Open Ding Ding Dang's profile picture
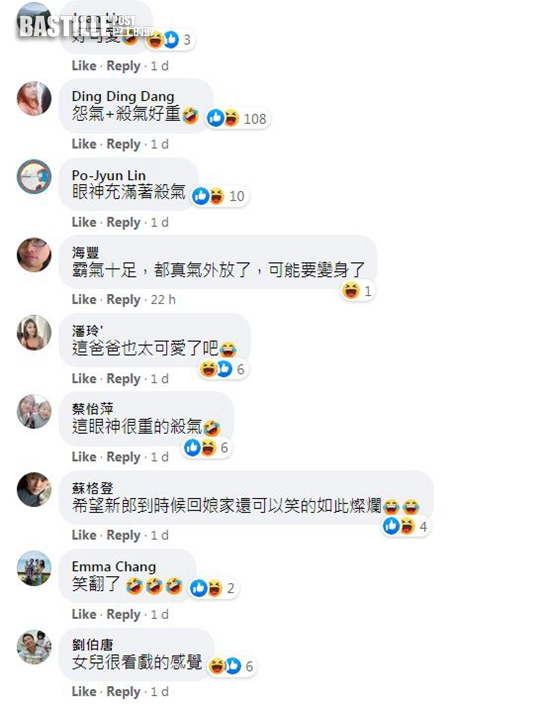The width and height of the screenshot is (542, 704). tap(34, 98)
